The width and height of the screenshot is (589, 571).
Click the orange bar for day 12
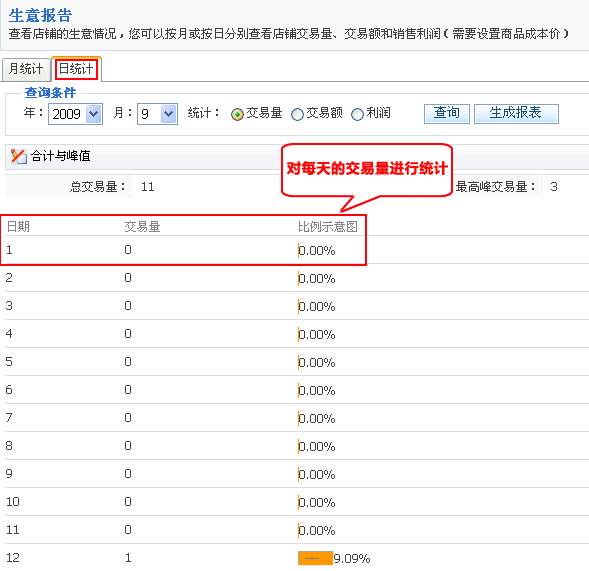[x=316, y=558]
